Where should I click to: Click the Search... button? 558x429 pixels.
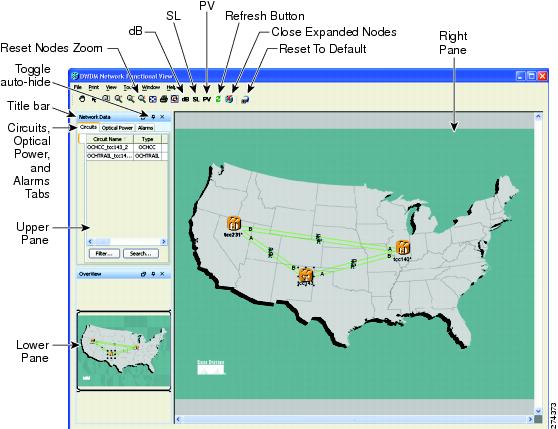pyautogui.click(x=141, y=254)
